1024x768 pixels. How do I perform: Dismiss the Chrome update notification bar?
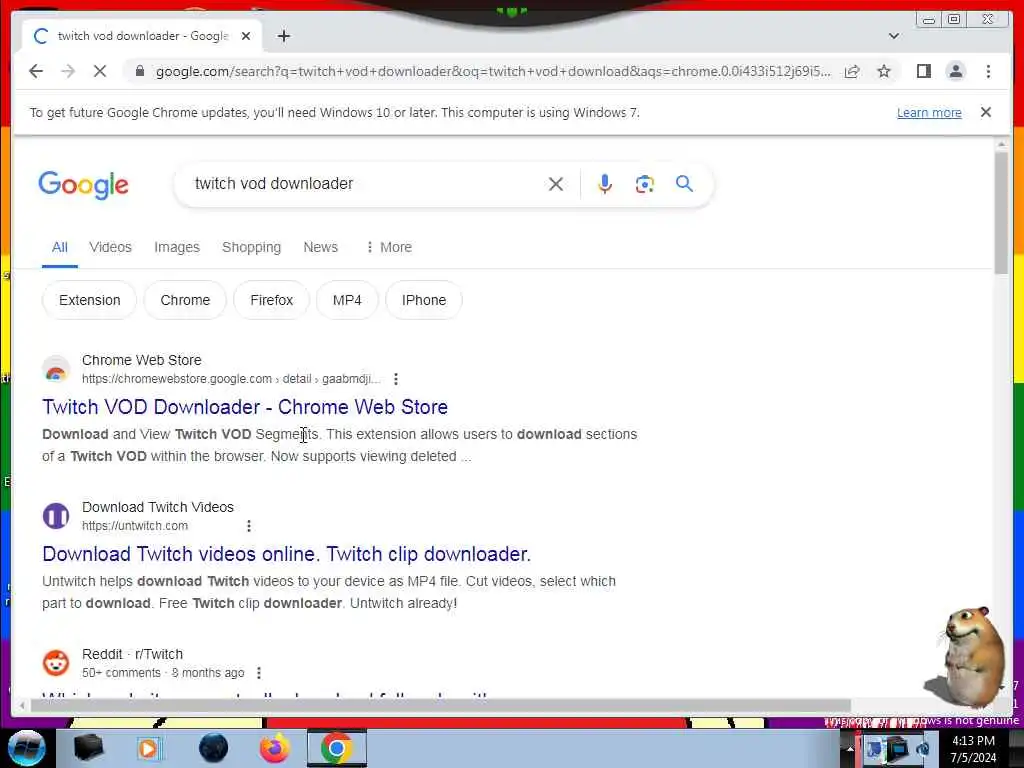pos(985,112)
